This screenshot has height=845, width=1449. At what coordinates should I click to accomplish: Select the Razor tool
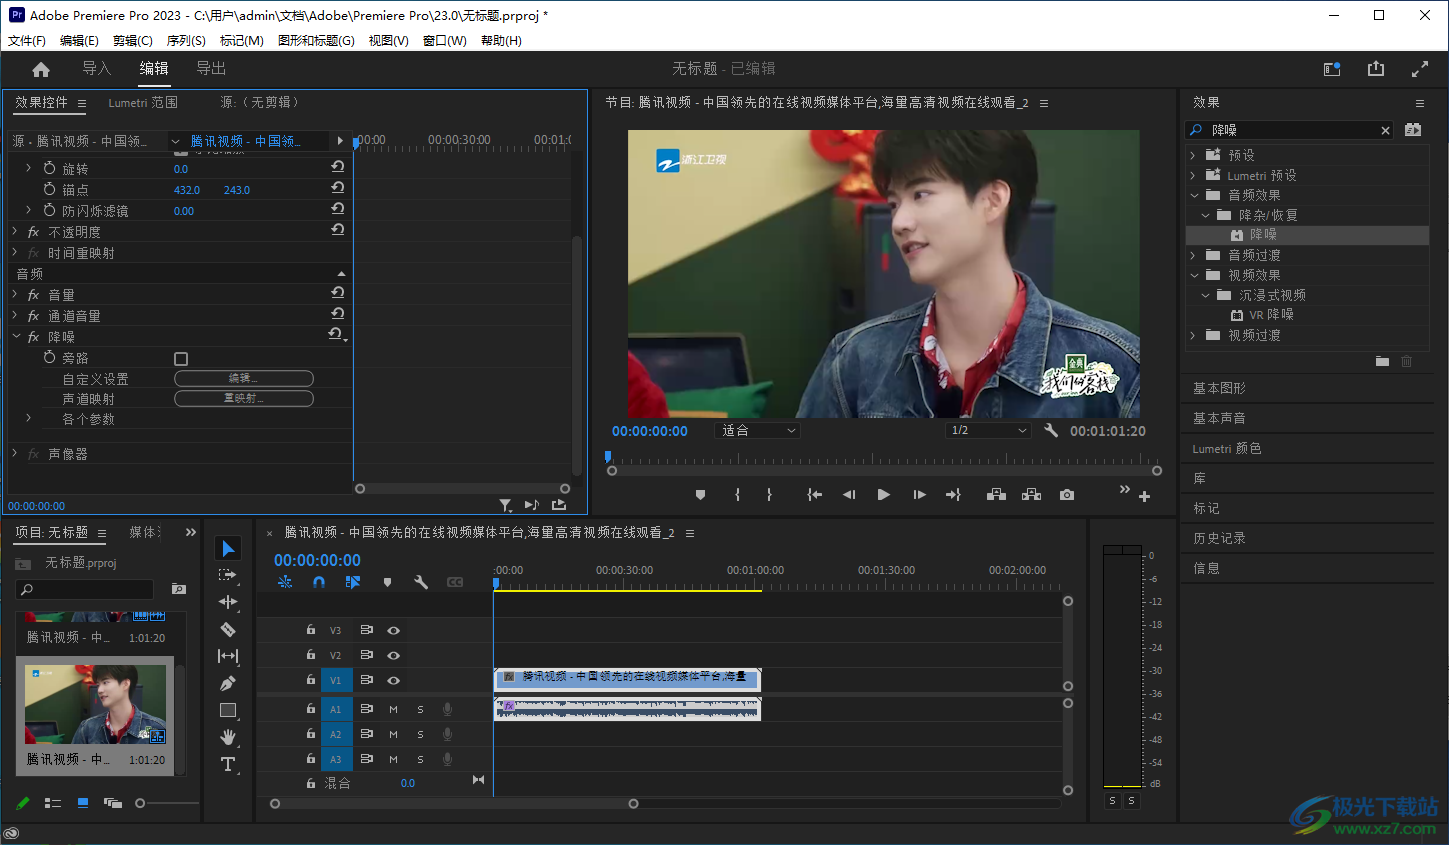point(228,629)
